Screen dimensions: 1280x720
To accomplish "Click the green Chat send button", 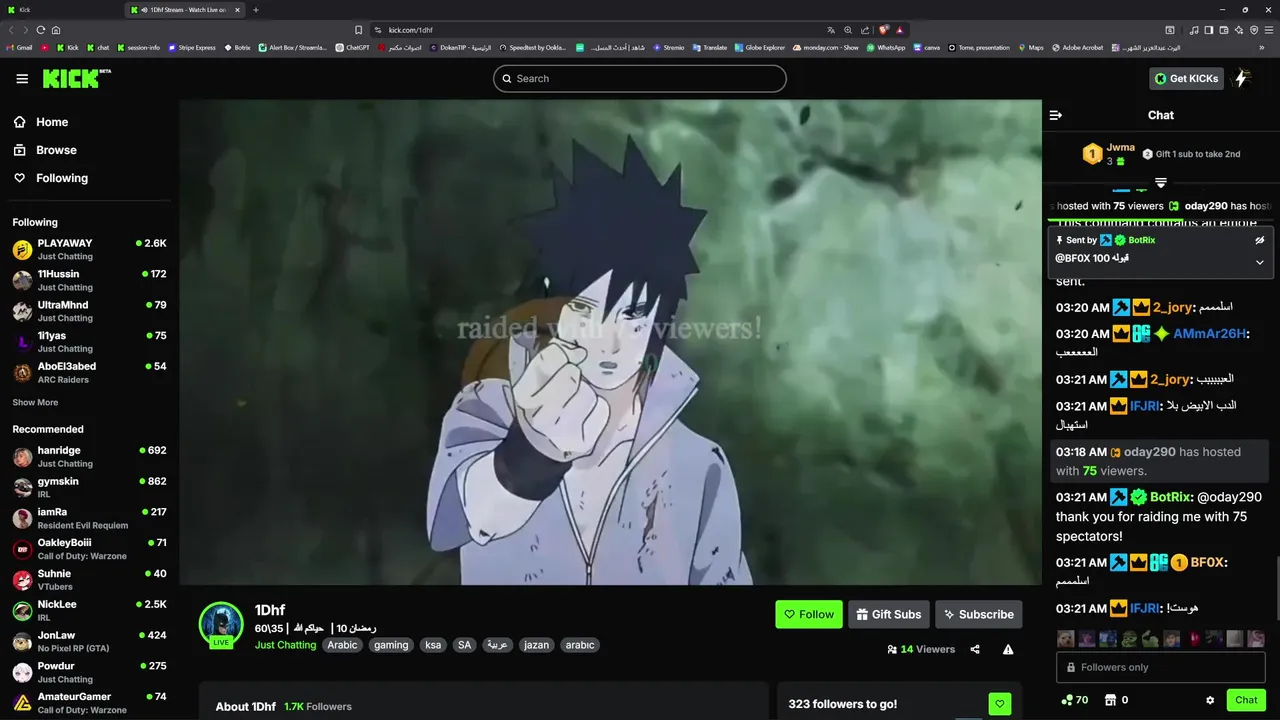I will pos(1246,700).
